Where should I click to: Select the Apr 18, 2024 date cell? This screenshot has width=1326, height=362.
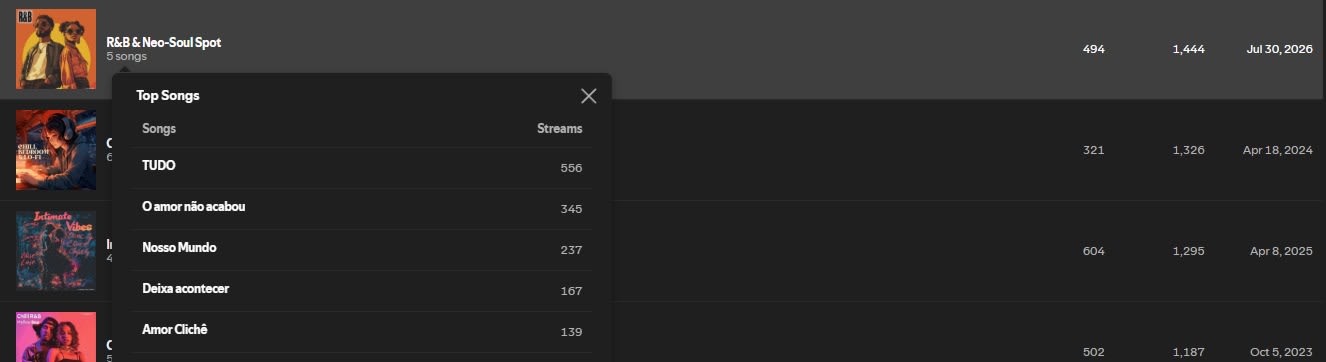click(1279, 150)
